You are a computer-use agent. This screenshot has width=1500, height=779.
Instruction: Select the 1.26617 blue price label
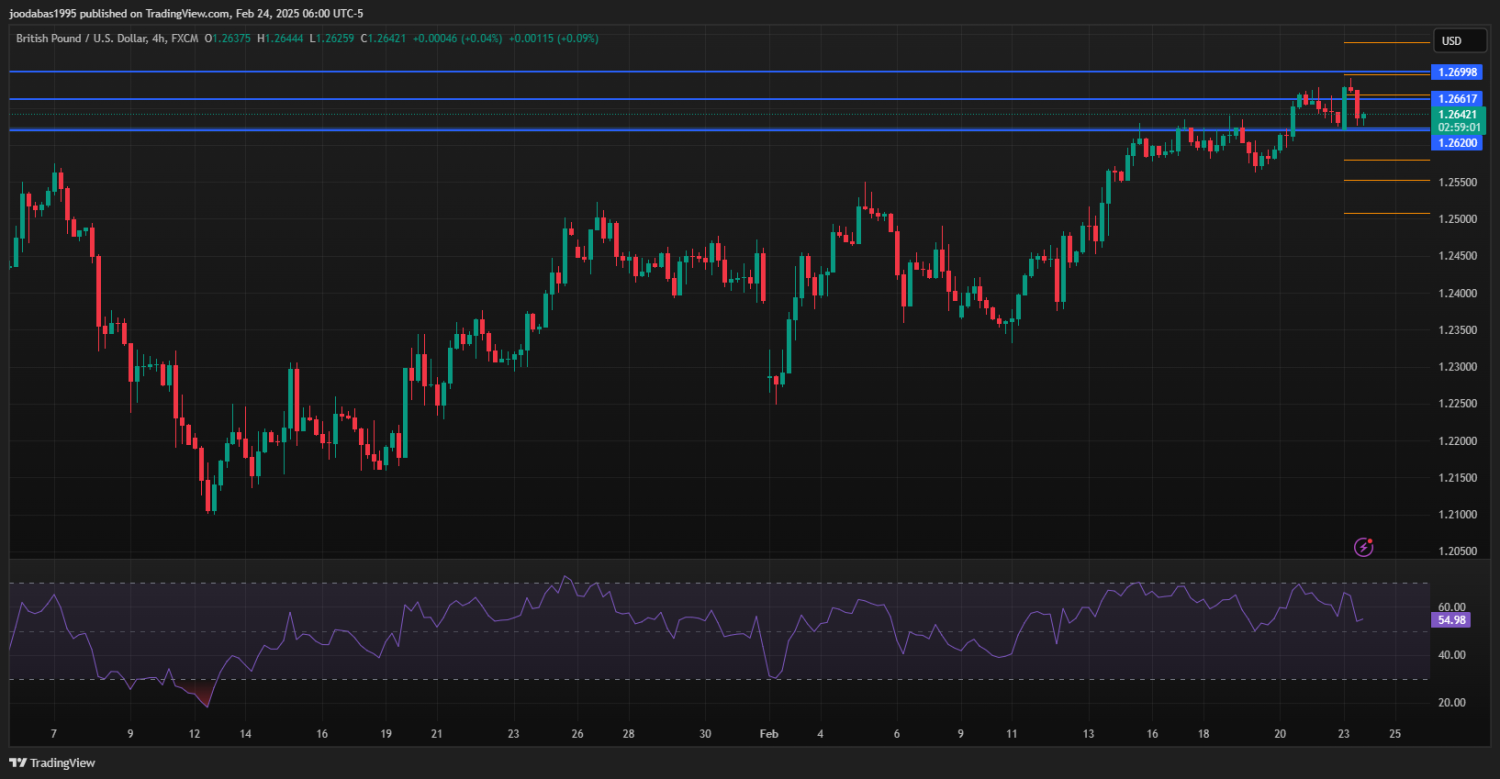pyautogui.click(x=1456, y=99)
